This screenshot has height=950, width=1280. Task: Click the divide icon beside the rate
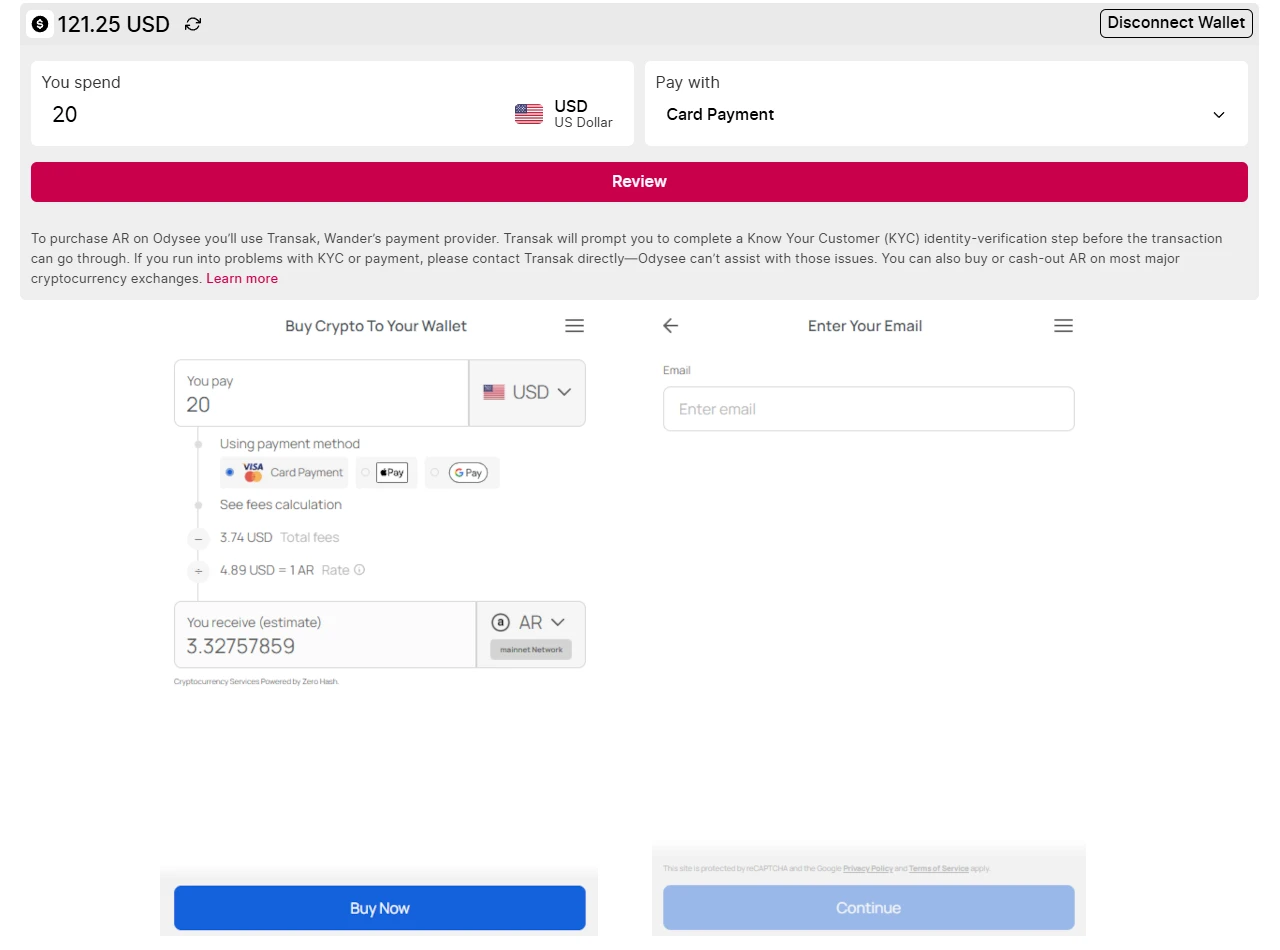click(x=198, y=571)
